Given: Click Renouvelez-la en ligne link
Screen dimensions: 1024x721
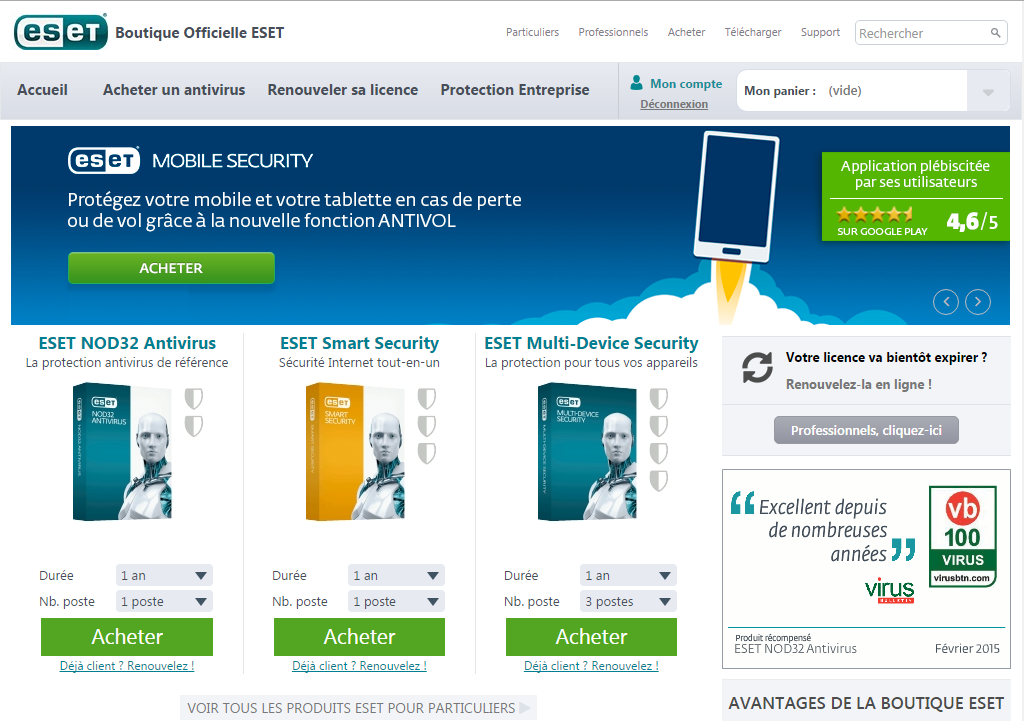Looking at the screenshot, I should (x=859, y=384).
